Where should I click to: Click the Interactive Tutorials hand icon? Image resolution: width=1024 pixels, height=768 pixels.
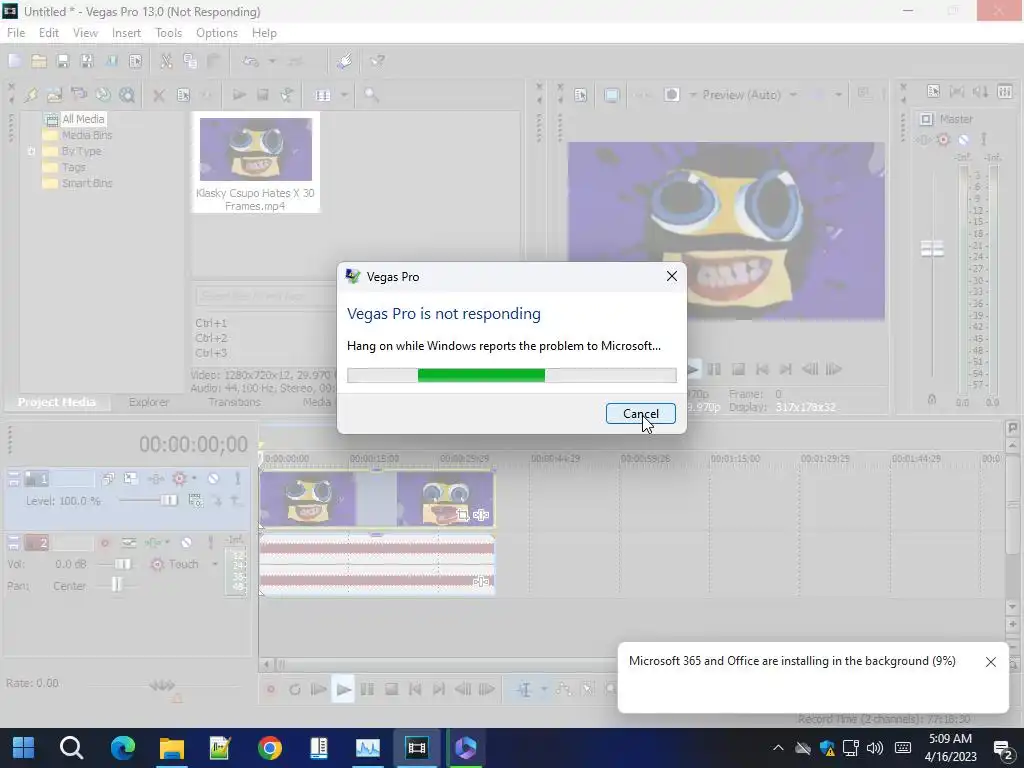point(345,61)
